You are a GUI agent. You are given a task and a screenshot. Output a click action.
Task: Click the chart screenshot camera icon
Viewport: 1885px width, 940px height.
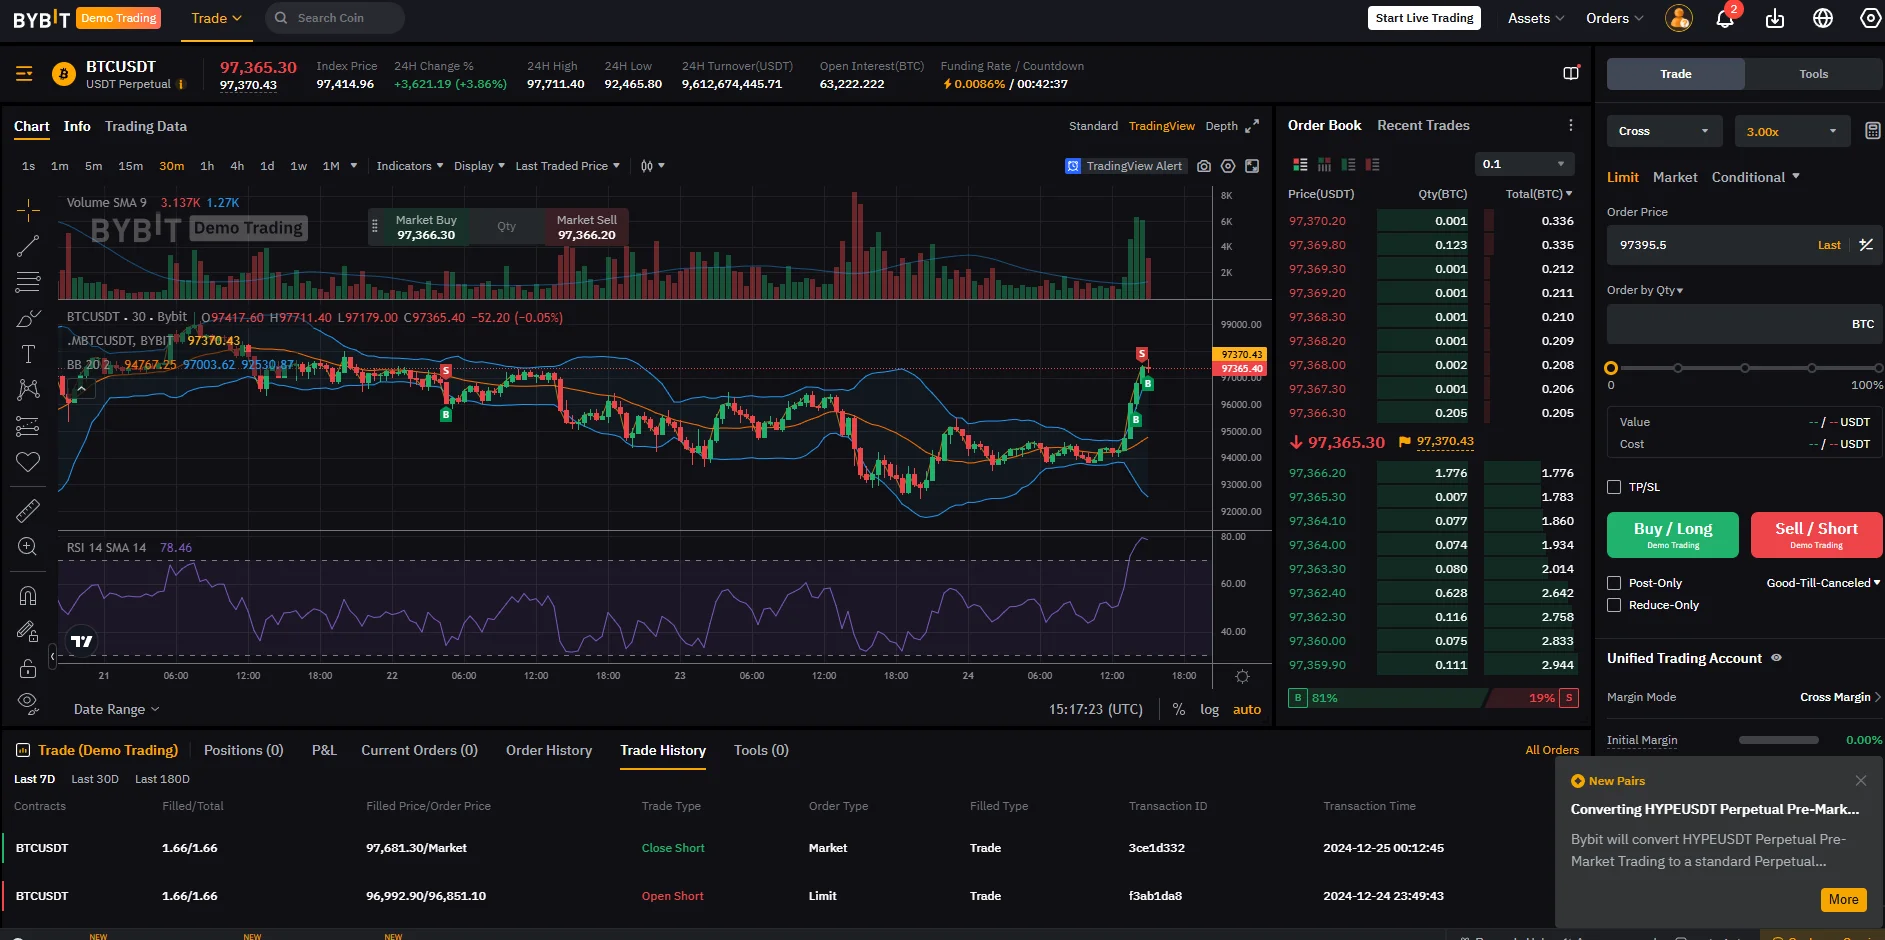click(x=1204, y=166)
